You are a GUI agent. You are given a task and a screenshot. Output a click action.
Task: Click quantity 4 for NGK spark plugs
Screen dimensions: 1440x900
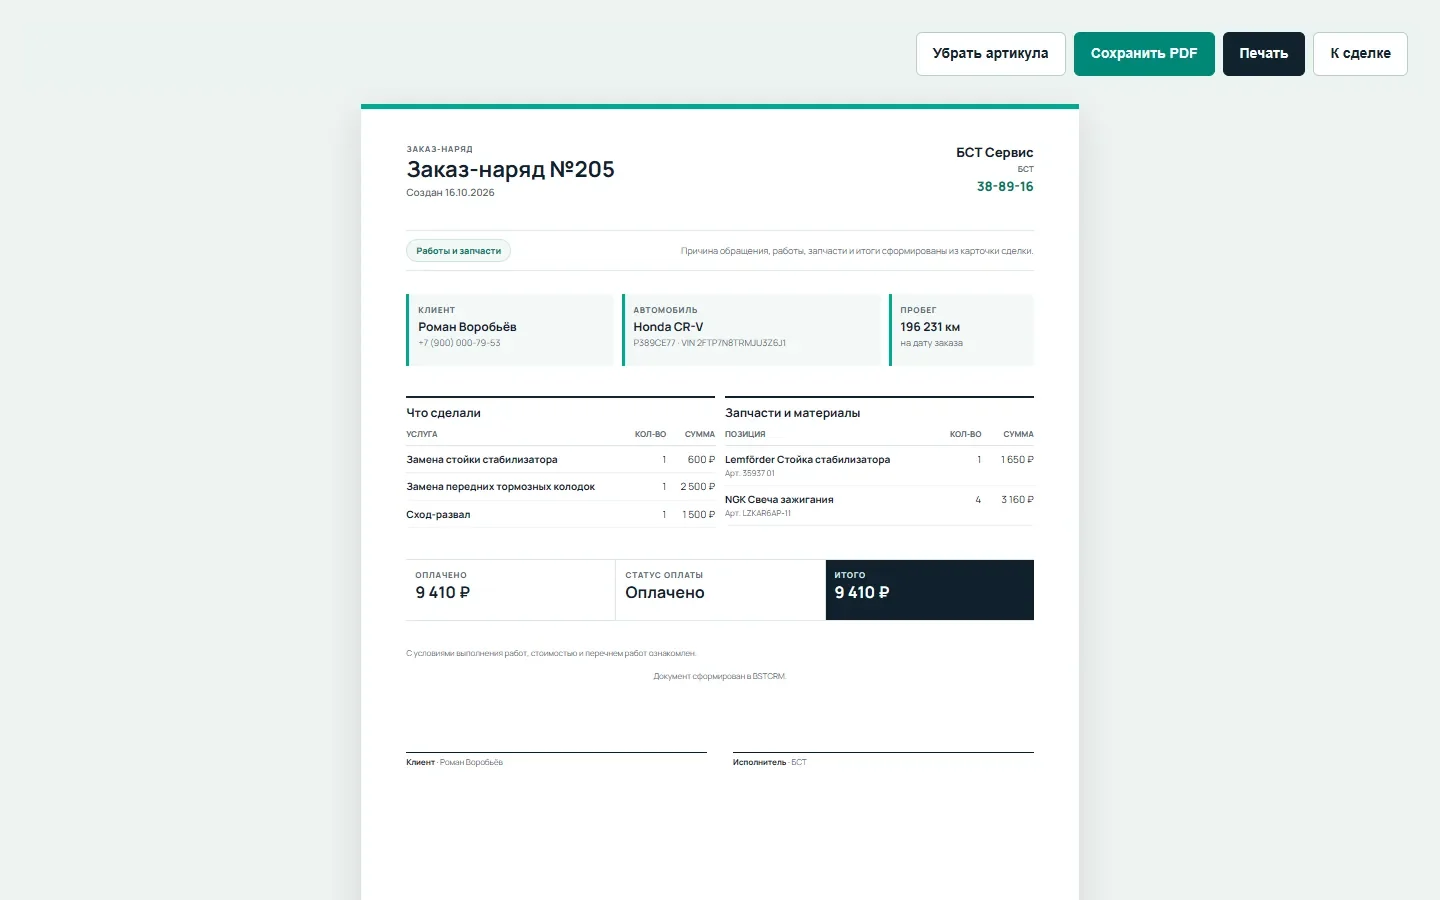click(x=978, y=500)
